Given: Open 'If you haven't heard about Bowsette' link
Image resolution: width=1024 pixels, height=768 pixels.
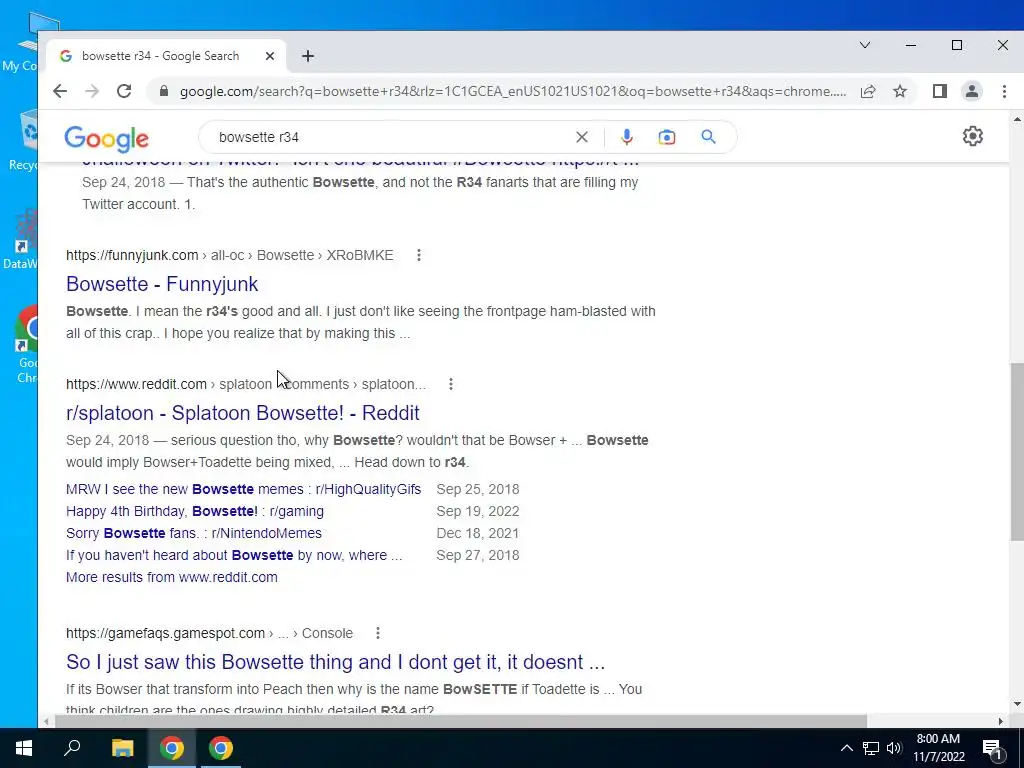Looking at the screenshot, I should coord(234,555).
